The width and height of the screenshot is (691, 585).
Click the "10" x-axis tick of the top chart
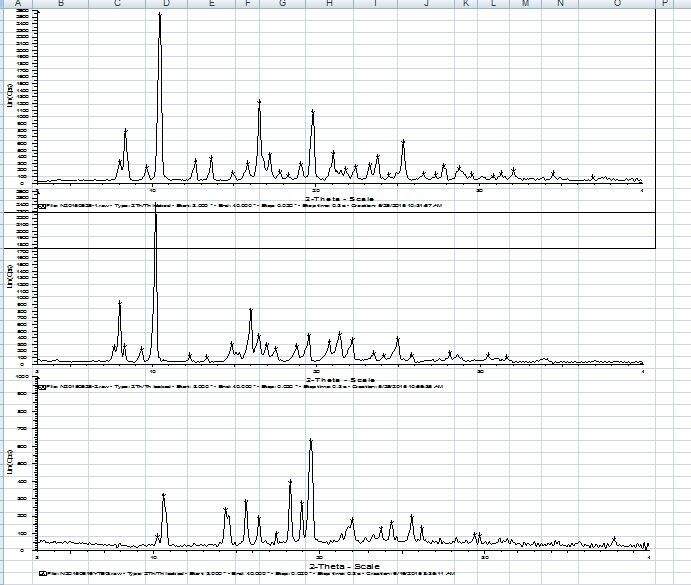(x=152, y=190)
